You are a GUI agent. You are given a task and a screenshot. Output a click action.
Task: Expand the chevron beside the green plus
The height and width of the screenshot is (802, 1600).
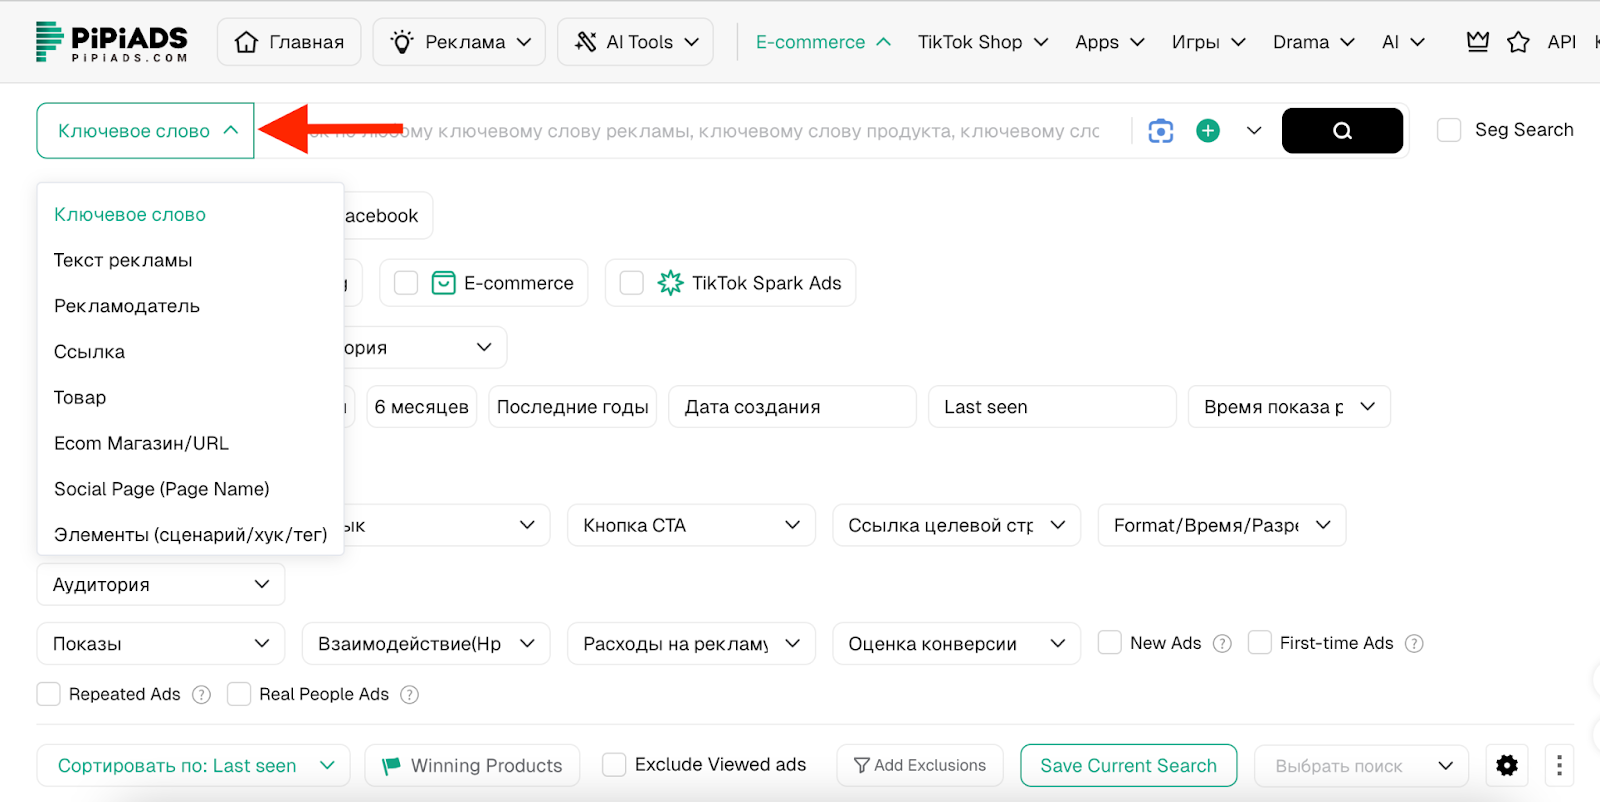[1254, 131]
